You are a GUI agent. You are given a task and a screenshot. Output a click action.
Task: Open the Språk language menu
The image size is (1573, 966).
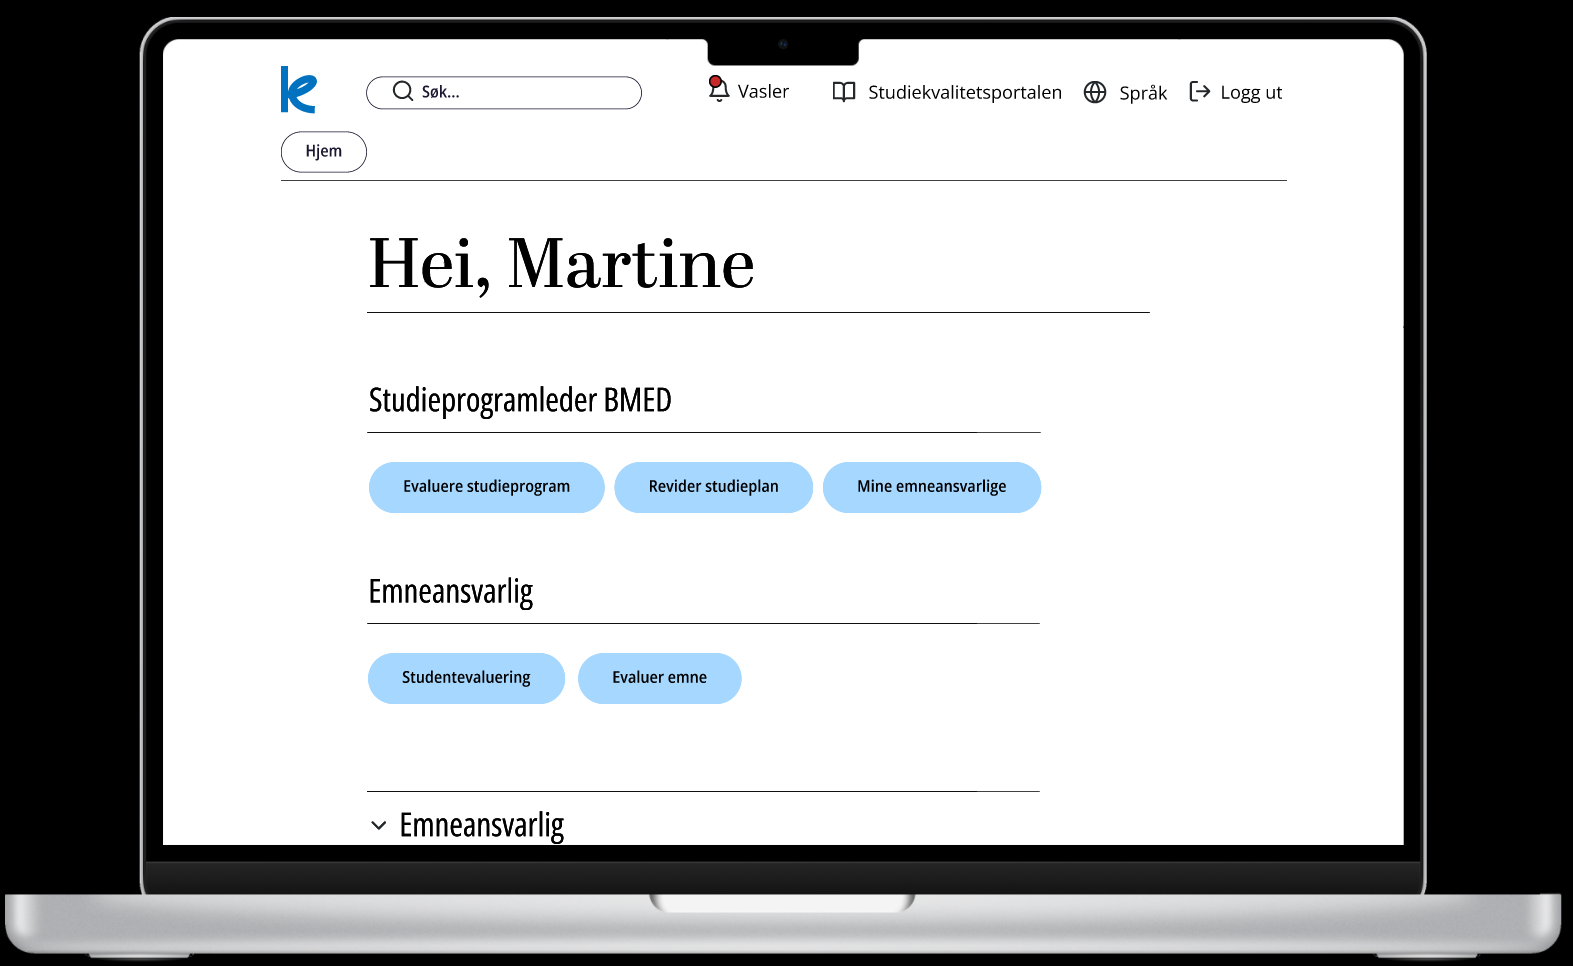[x=1143, y=93]
